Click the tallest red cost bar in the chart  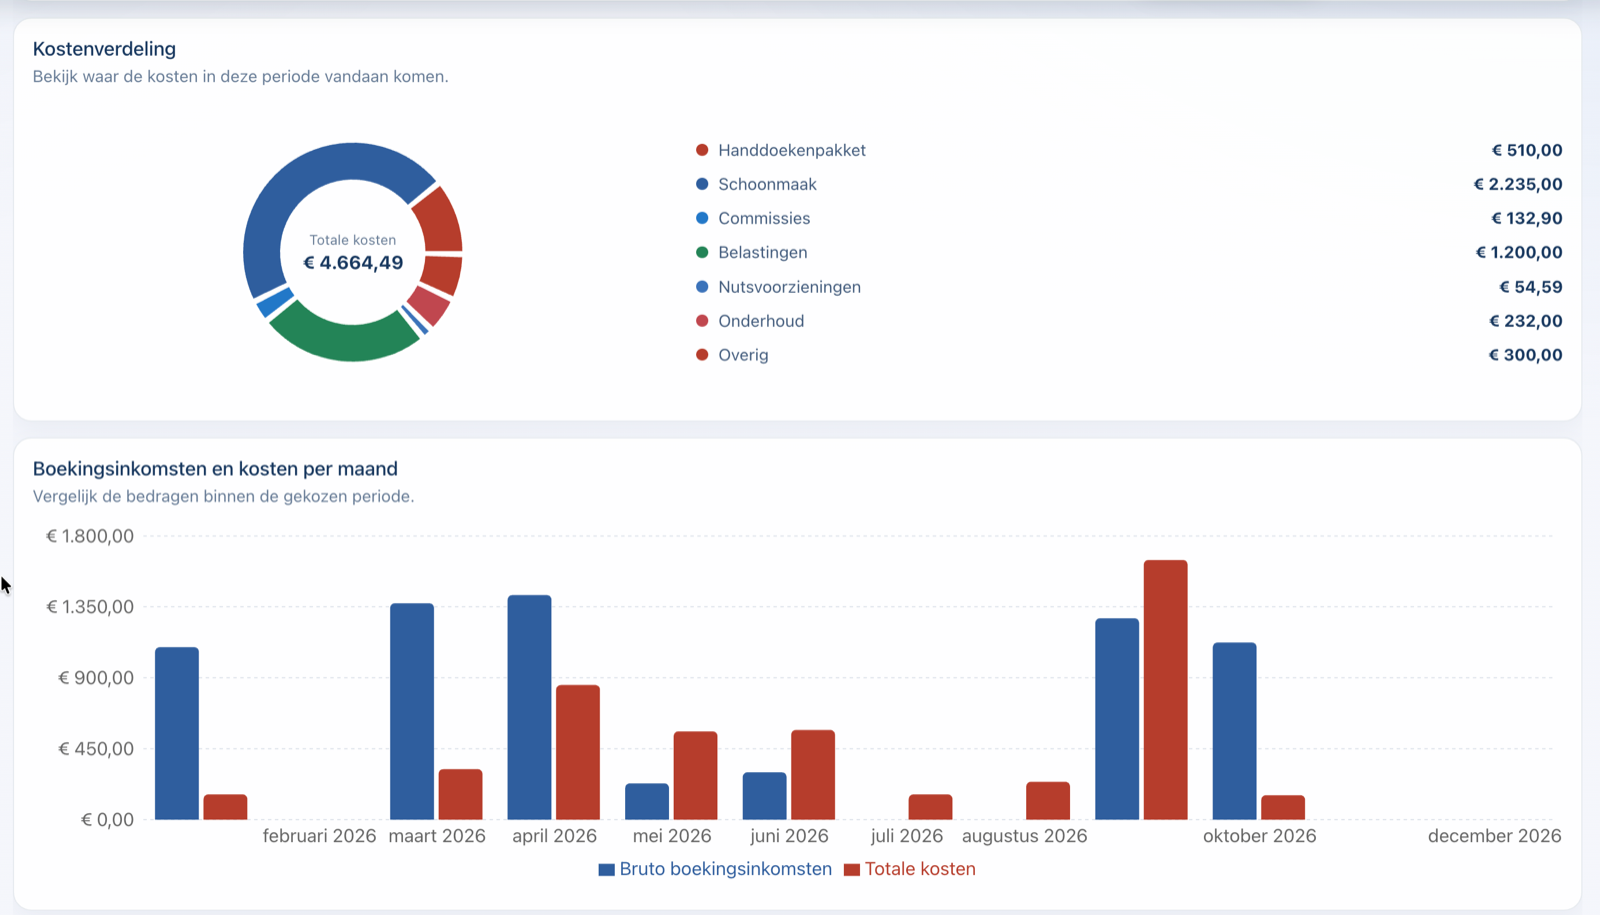(1165, 690)
